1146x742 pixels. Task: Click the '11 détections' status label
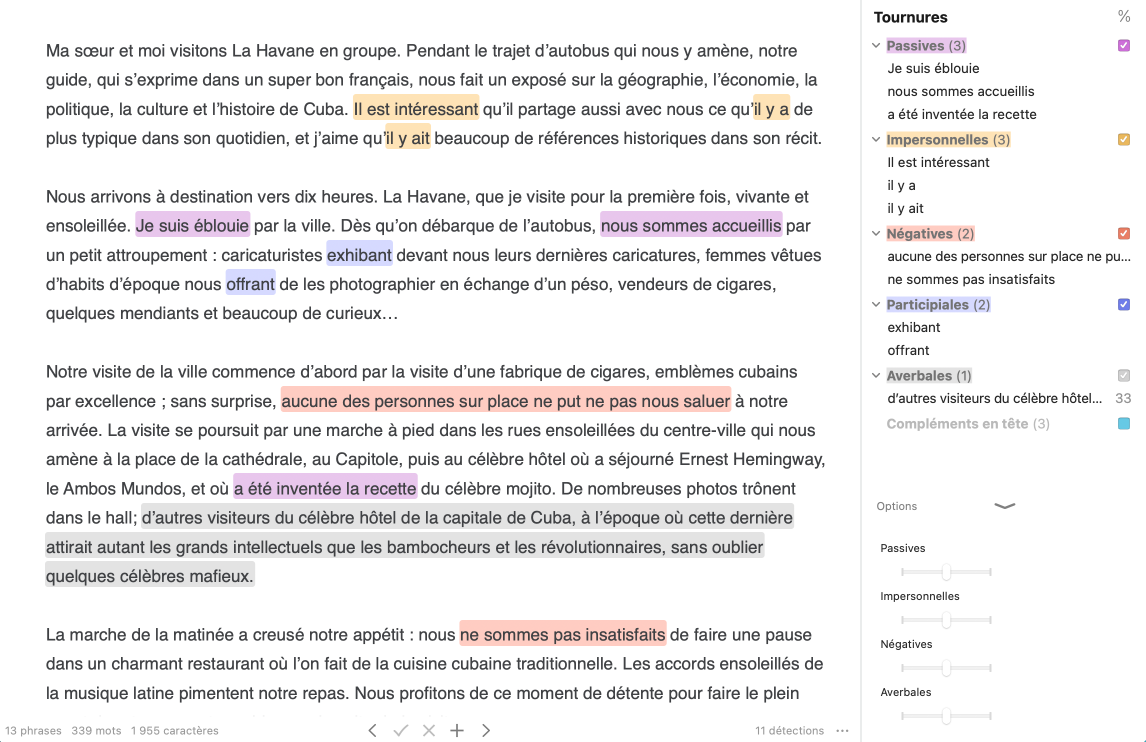(x=789, y=730)
